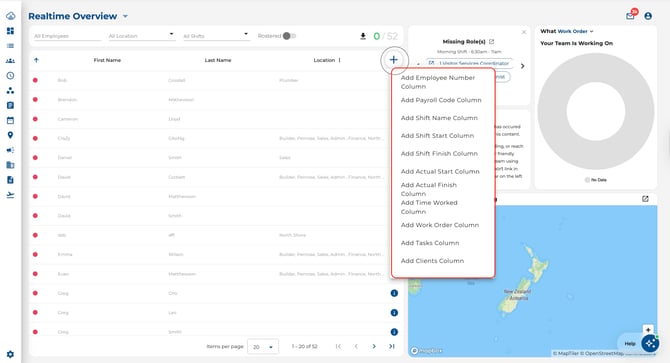Select Add Clients Column
Screen dimensions: 670x363
443,261
